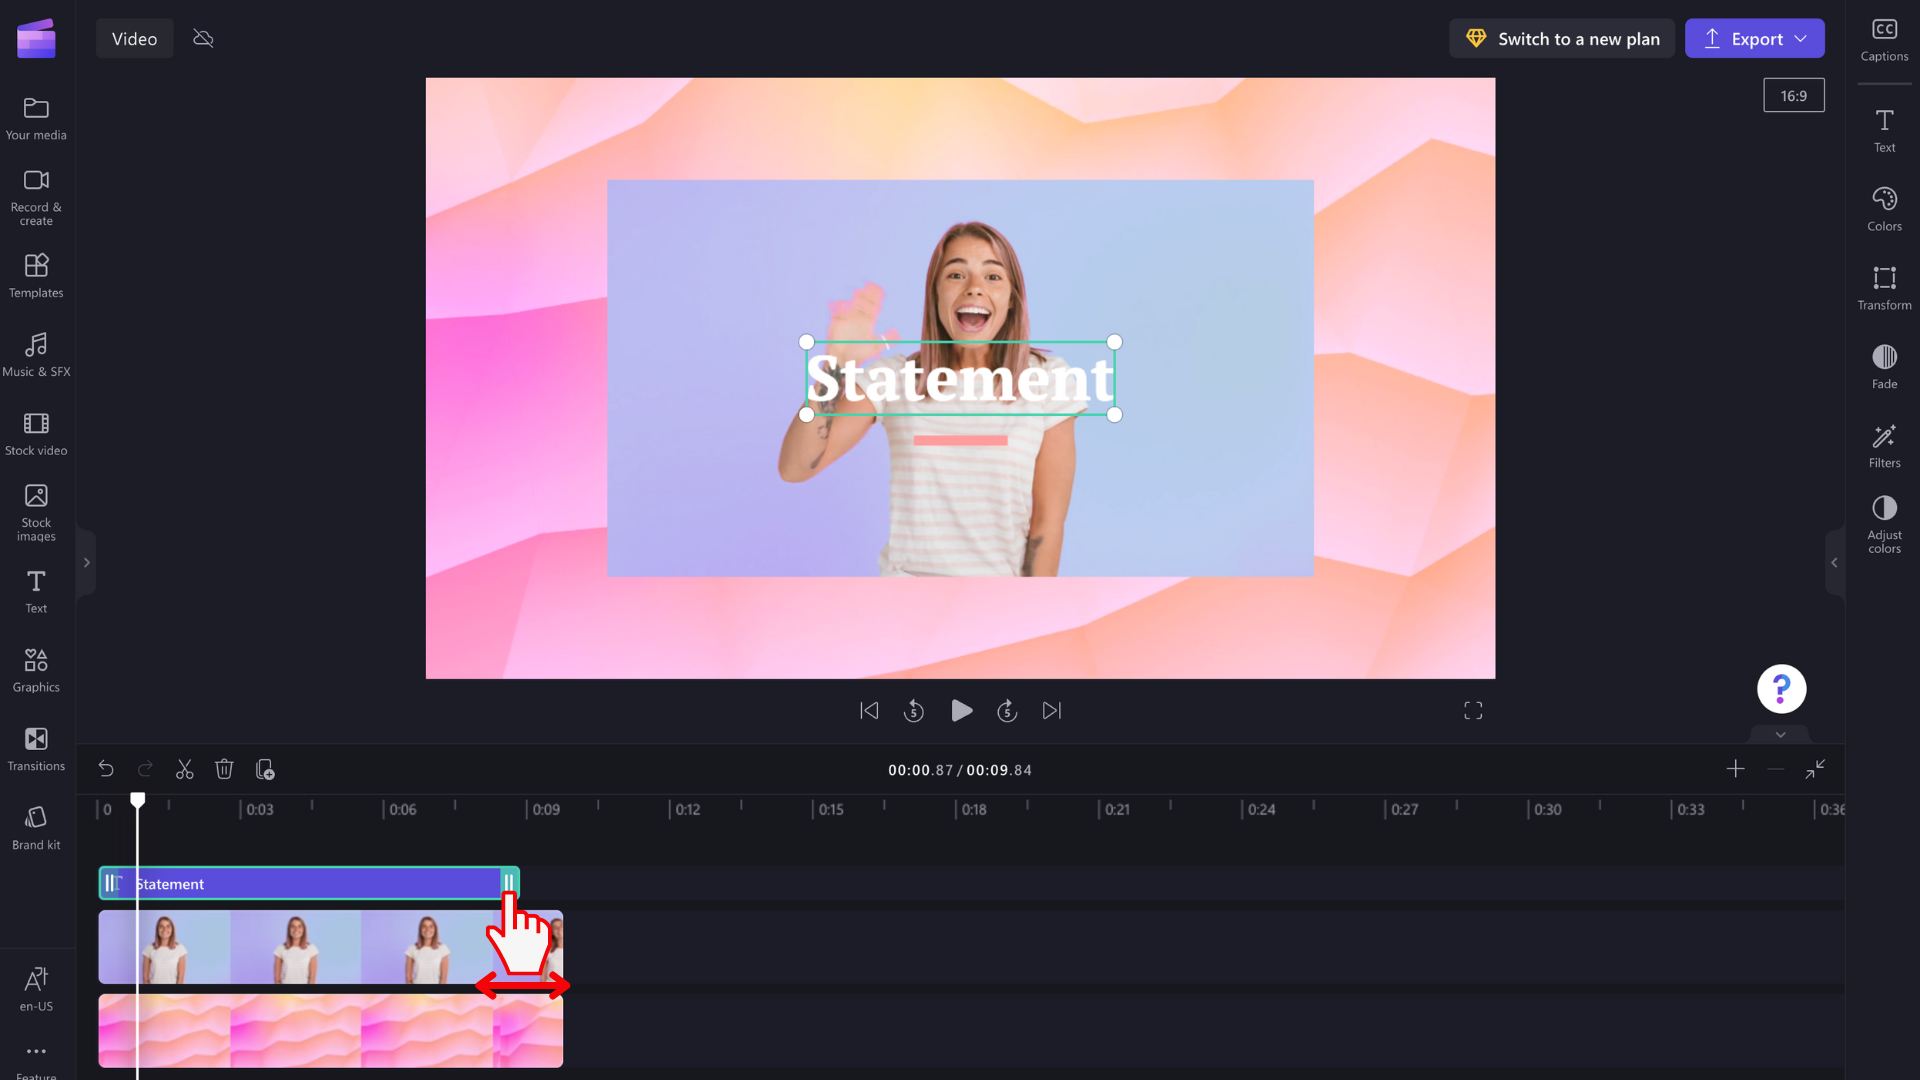Select the Record & create tool
This screenshot has width=1920, height=1080.
click(x=36, y=196)
